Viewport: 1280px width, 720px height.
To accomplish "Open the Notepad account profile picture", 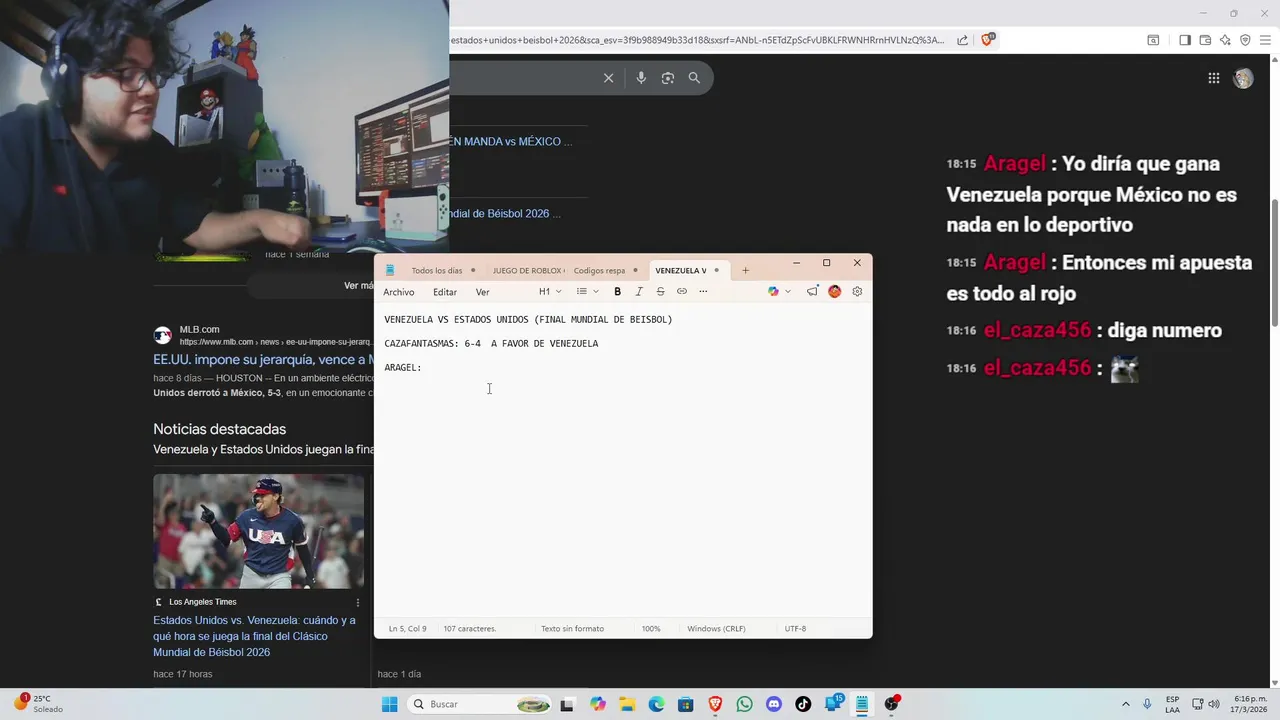I will tap(834, 292).
